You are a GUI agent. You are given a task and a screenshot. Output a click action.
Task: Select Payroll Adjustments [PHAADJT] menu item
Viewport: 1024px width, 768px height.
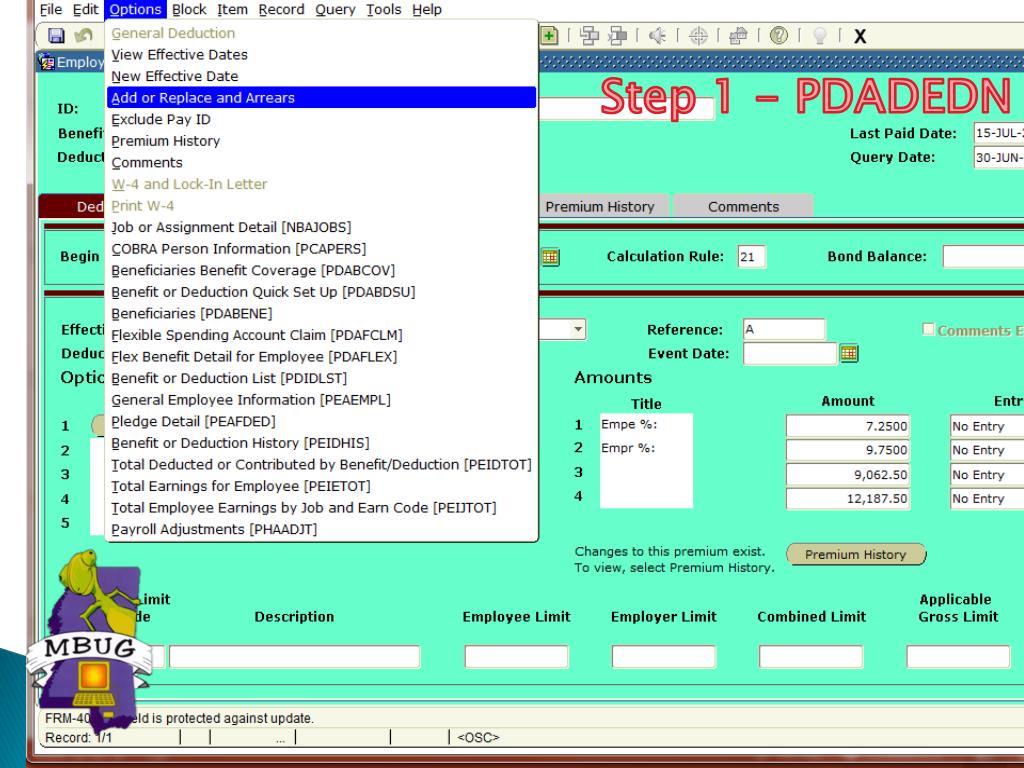(214, 529)
